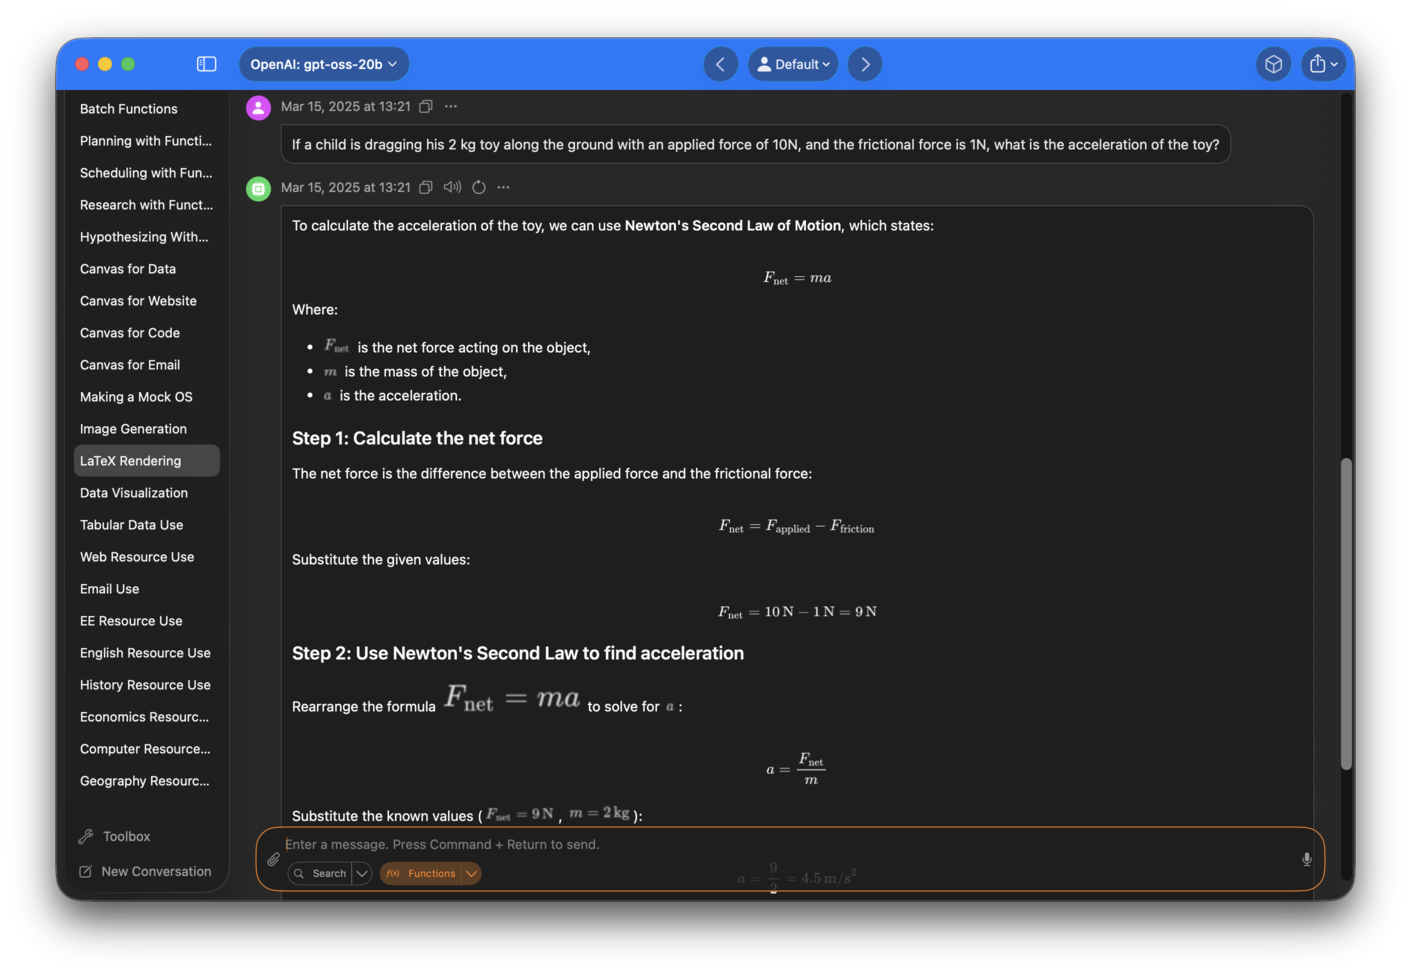The width and height of the screenshot is (1411, 975).
Task: Click the cube icon in title bar
Action: (x=1273, y=64)
